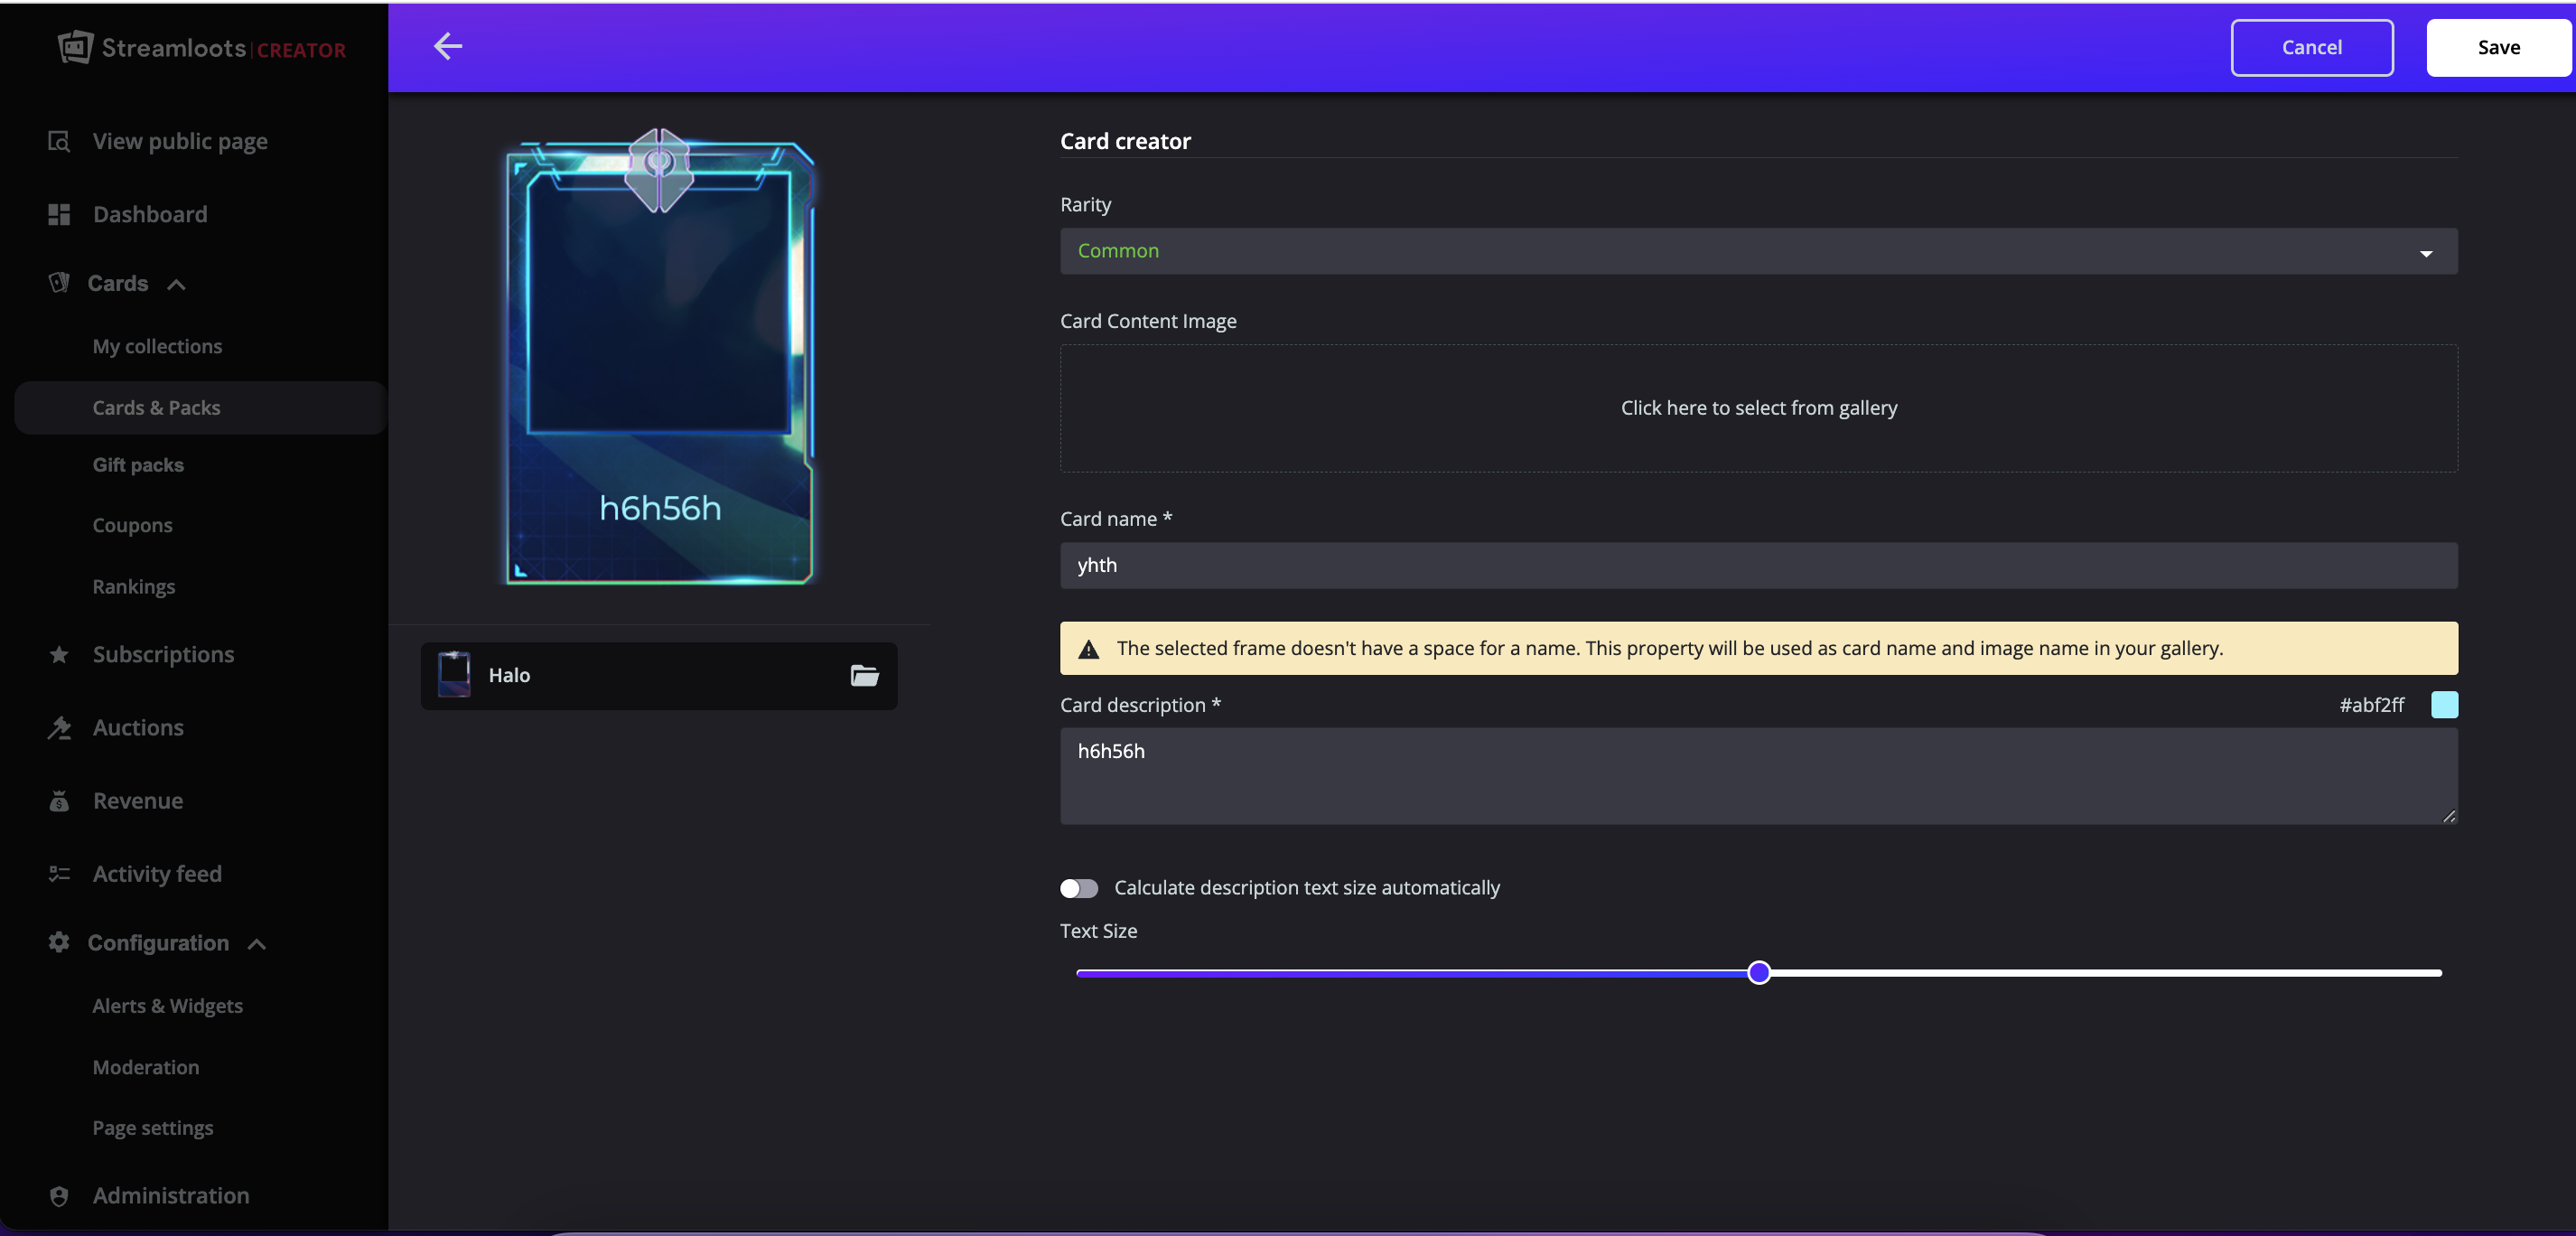Open the description color swatch

pyautogui.click(x=2443, y=705)
